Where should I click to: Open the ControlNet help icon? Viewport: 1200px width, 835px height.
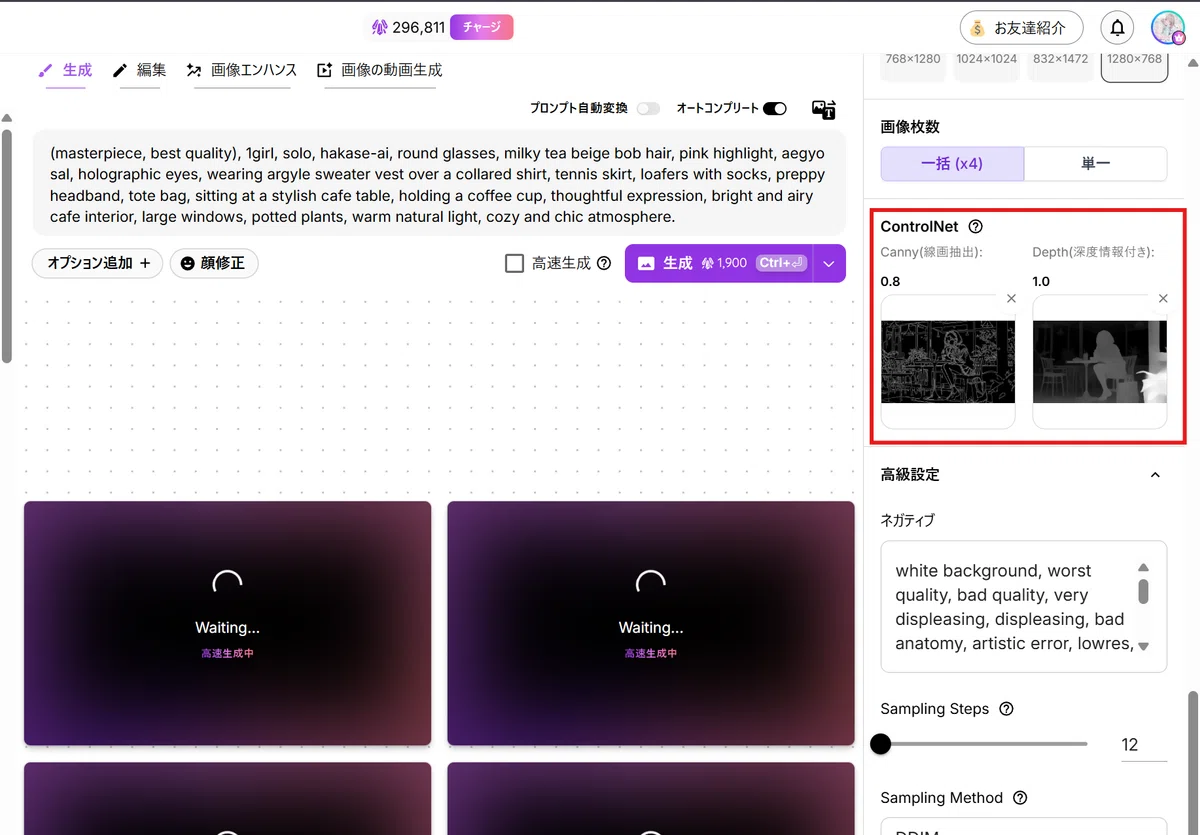coord(976,227)
